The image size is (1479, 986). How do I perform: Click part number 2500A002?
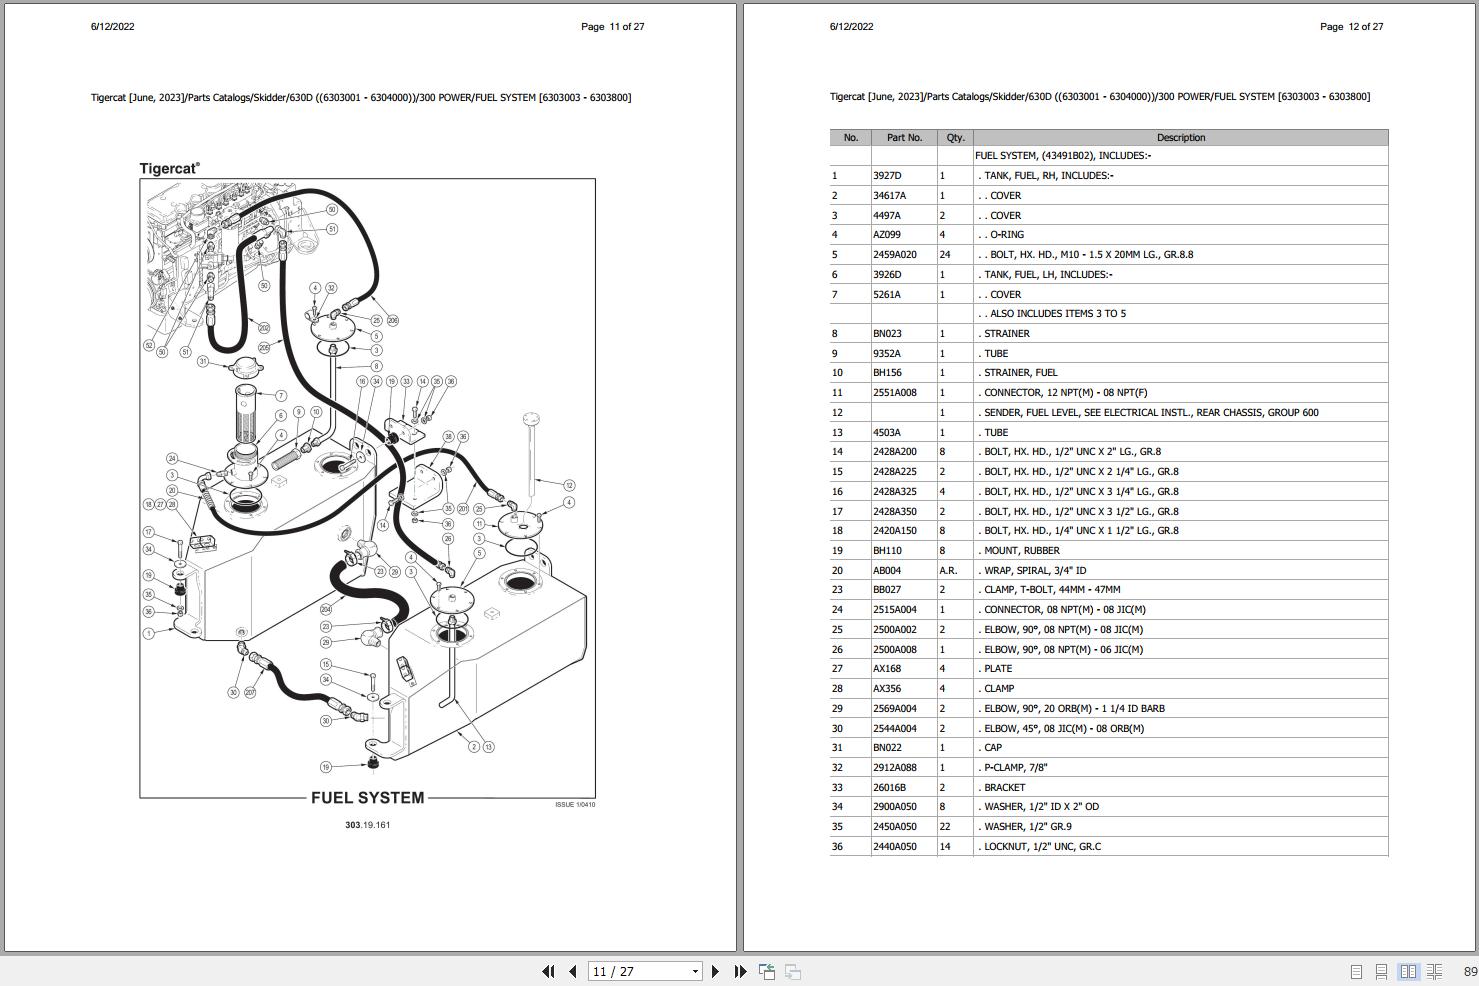(x=895, y=630)
